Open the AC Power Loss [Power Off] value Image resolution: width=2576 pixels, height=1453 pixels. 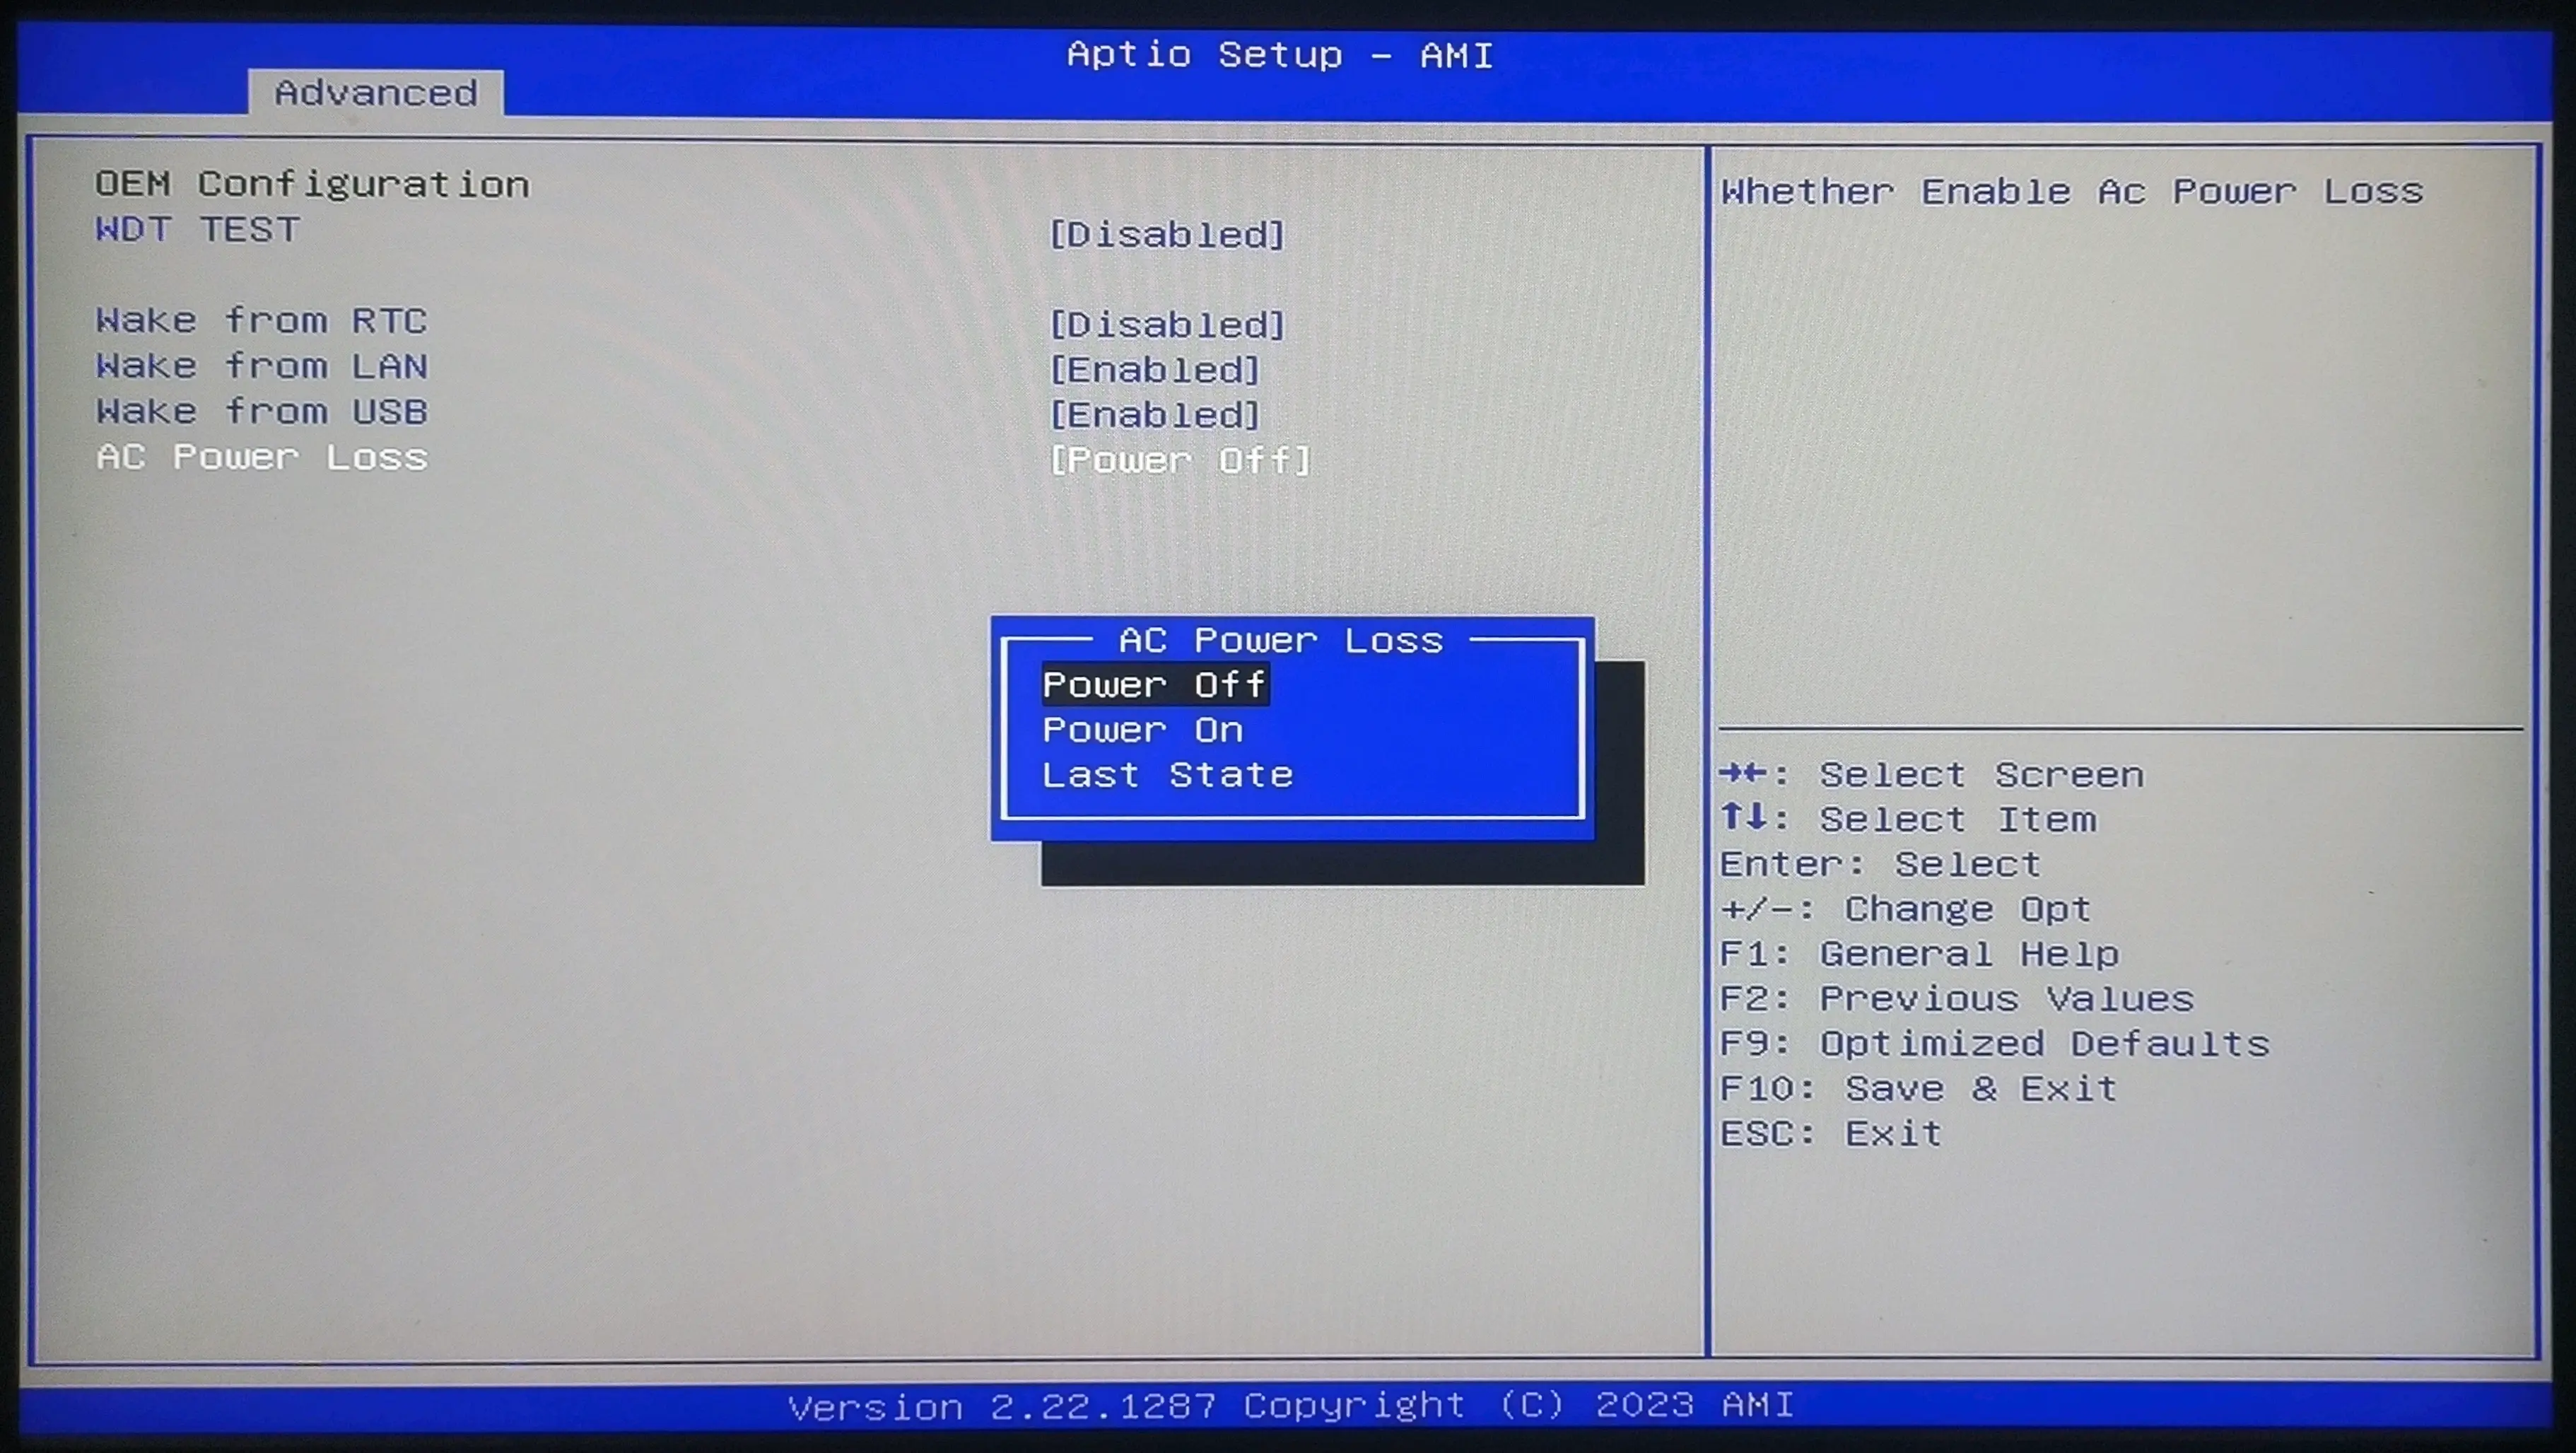(1179, 461)
